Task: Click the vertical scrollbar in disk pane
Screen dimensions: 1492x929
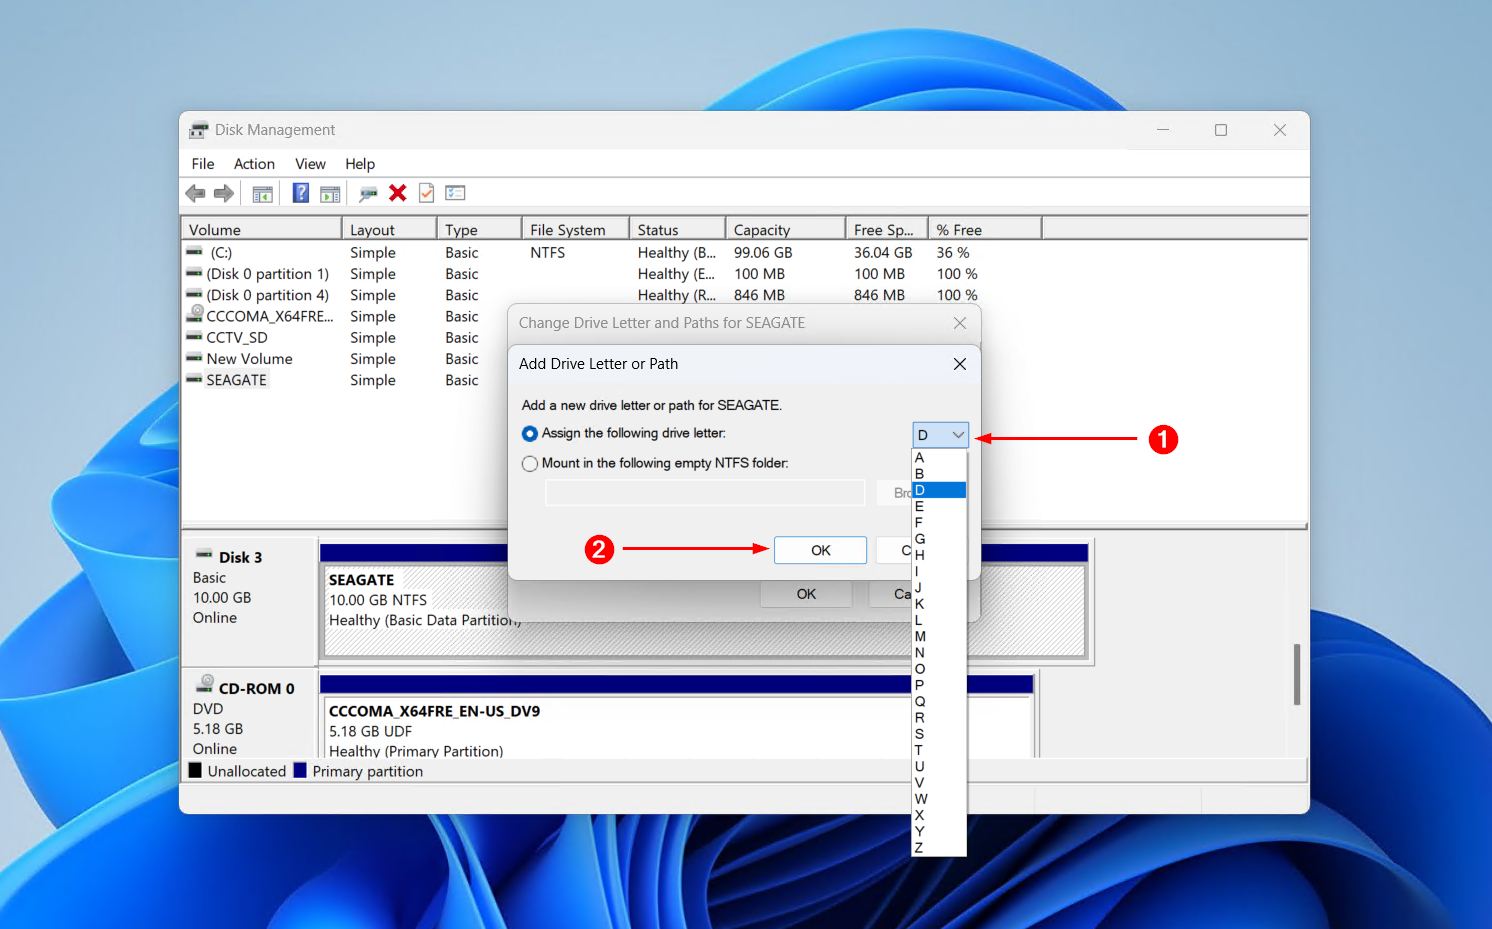Action: [1297, 675]
